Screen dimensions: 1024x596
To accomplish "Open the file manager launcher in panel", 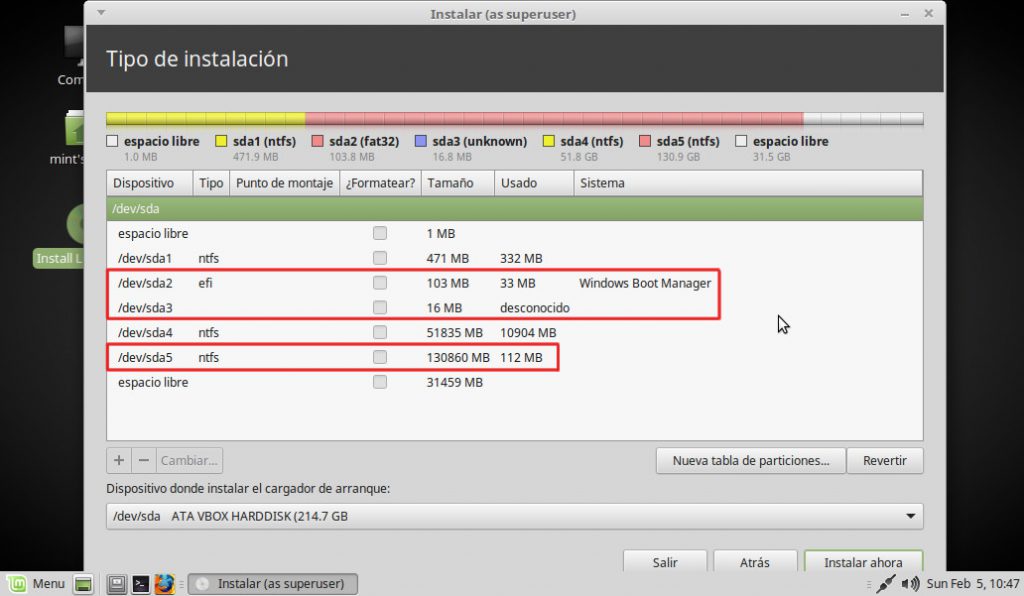I will (x=117, y=584).
